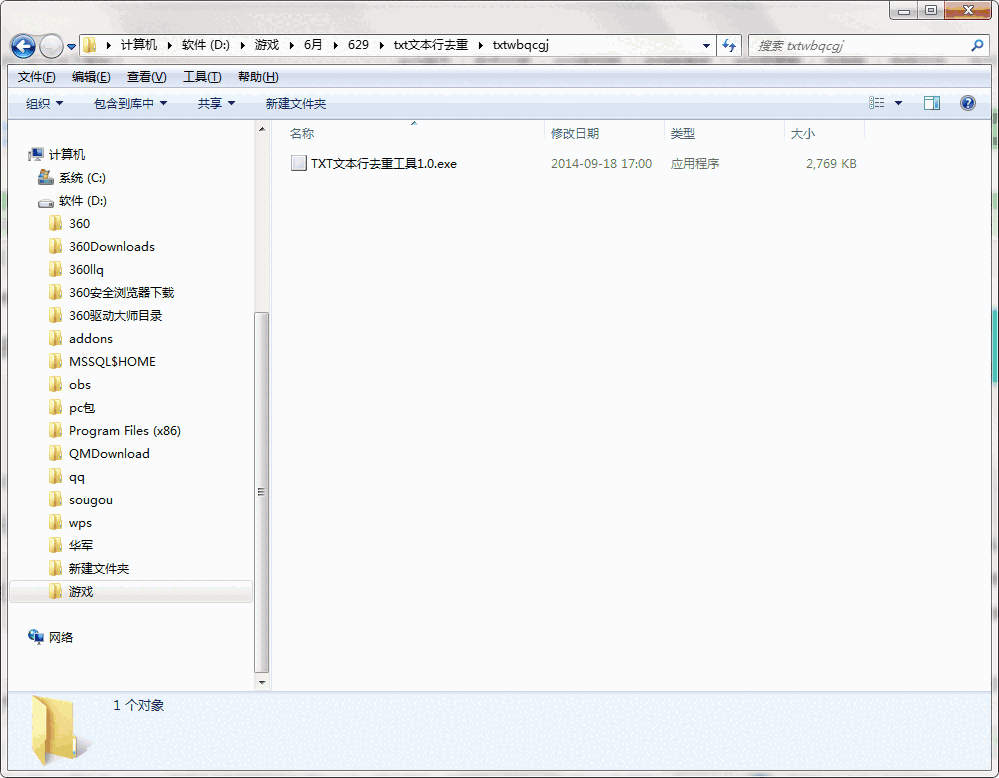Open the search magnifier icon
This screenshot has height=778, width=999.
(977, 45)
